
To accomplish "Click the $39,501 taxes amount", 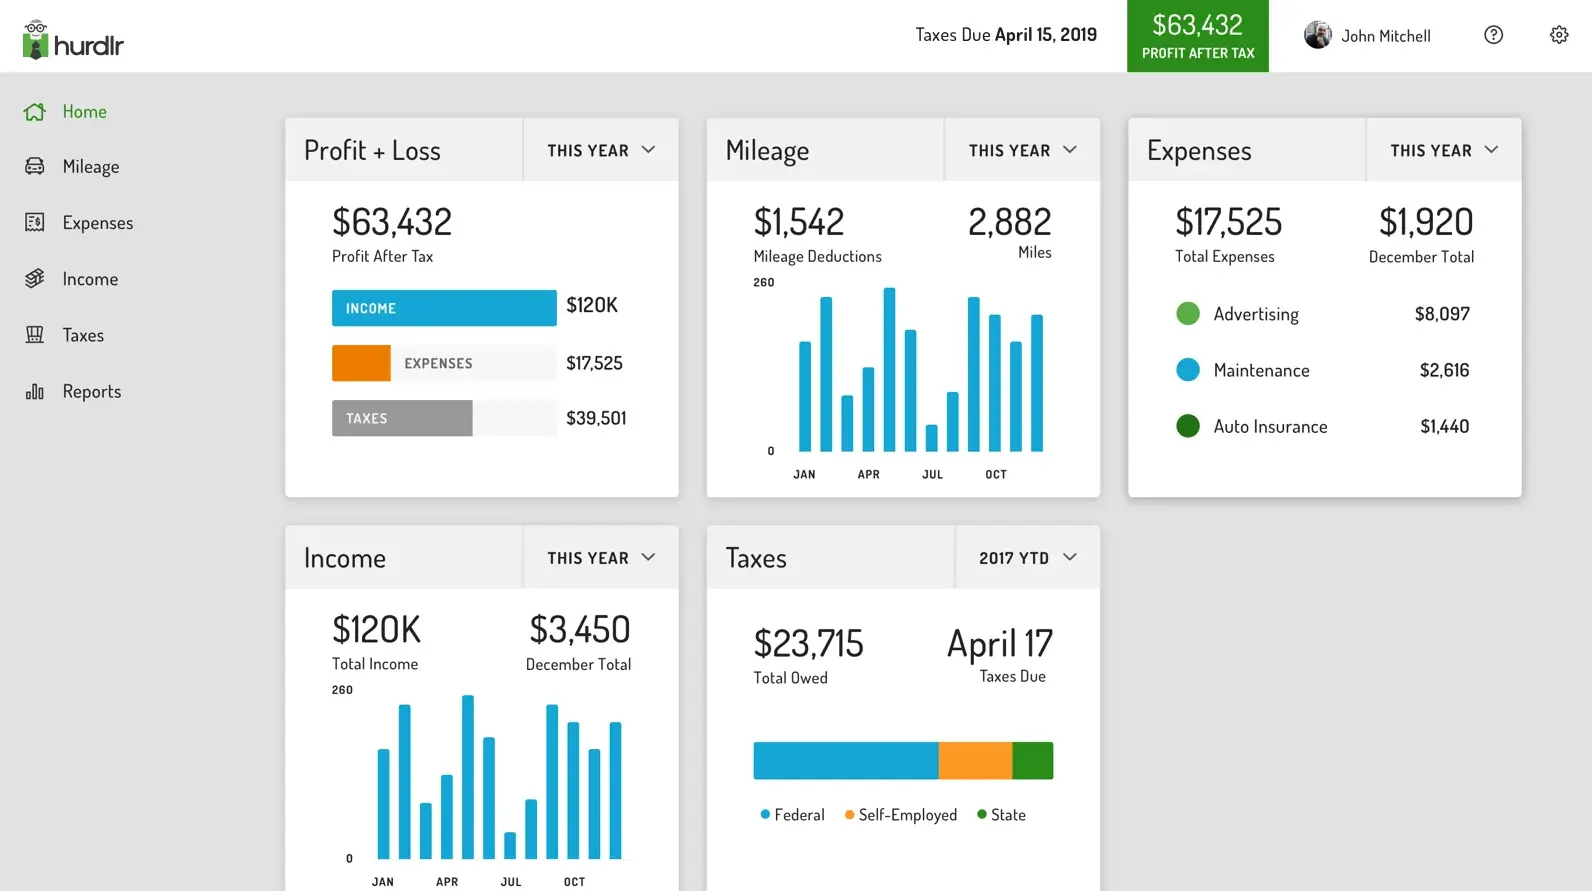I will pos(596,418).
